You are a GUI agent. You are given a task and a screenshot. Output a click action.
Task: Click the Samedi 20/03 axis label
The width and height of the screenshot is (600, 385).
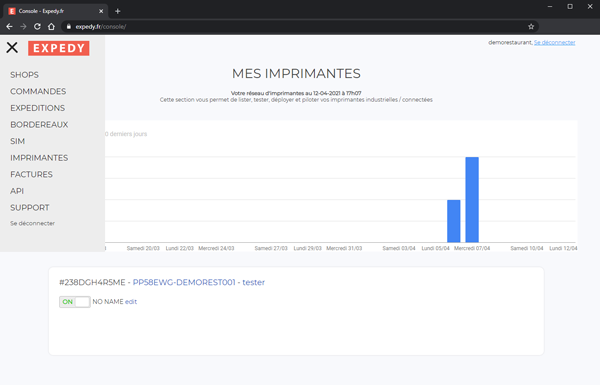click(143, 248)
